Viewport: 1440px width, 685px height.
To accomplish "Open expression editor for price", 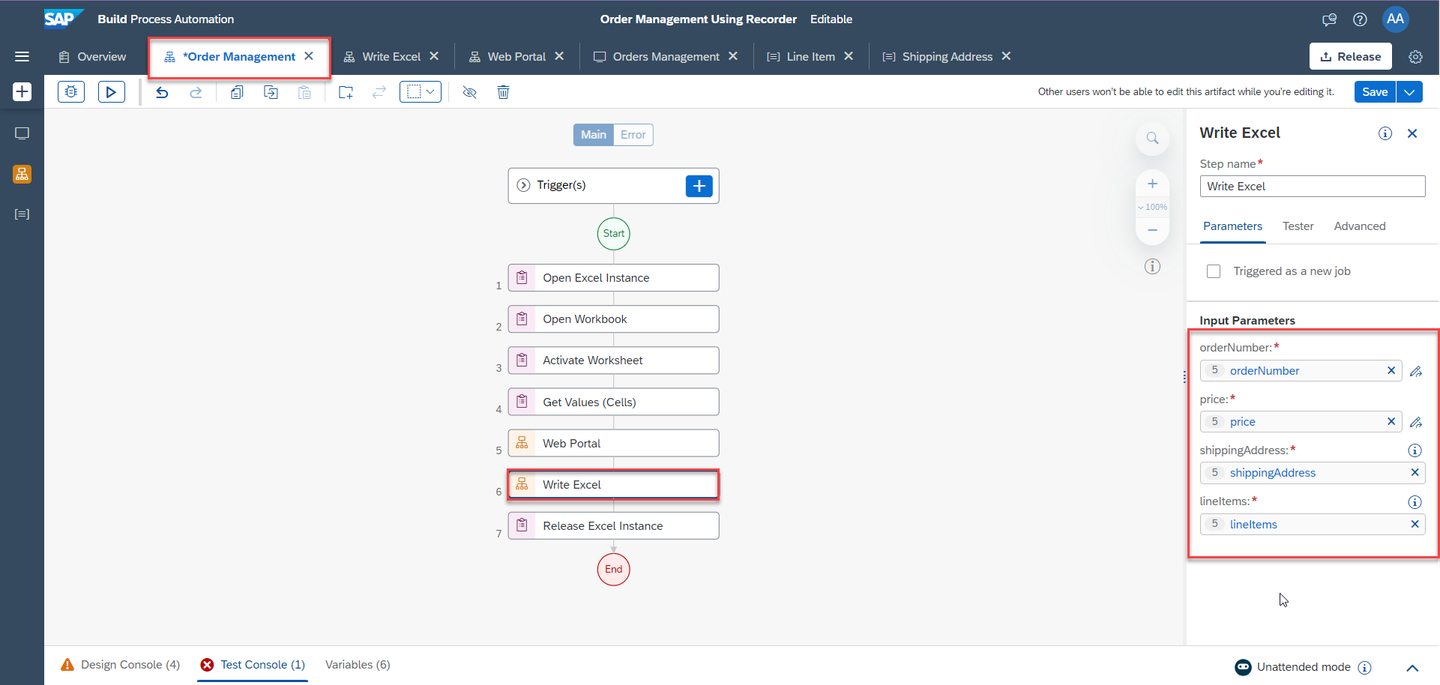I will (x=1415, y=422).
